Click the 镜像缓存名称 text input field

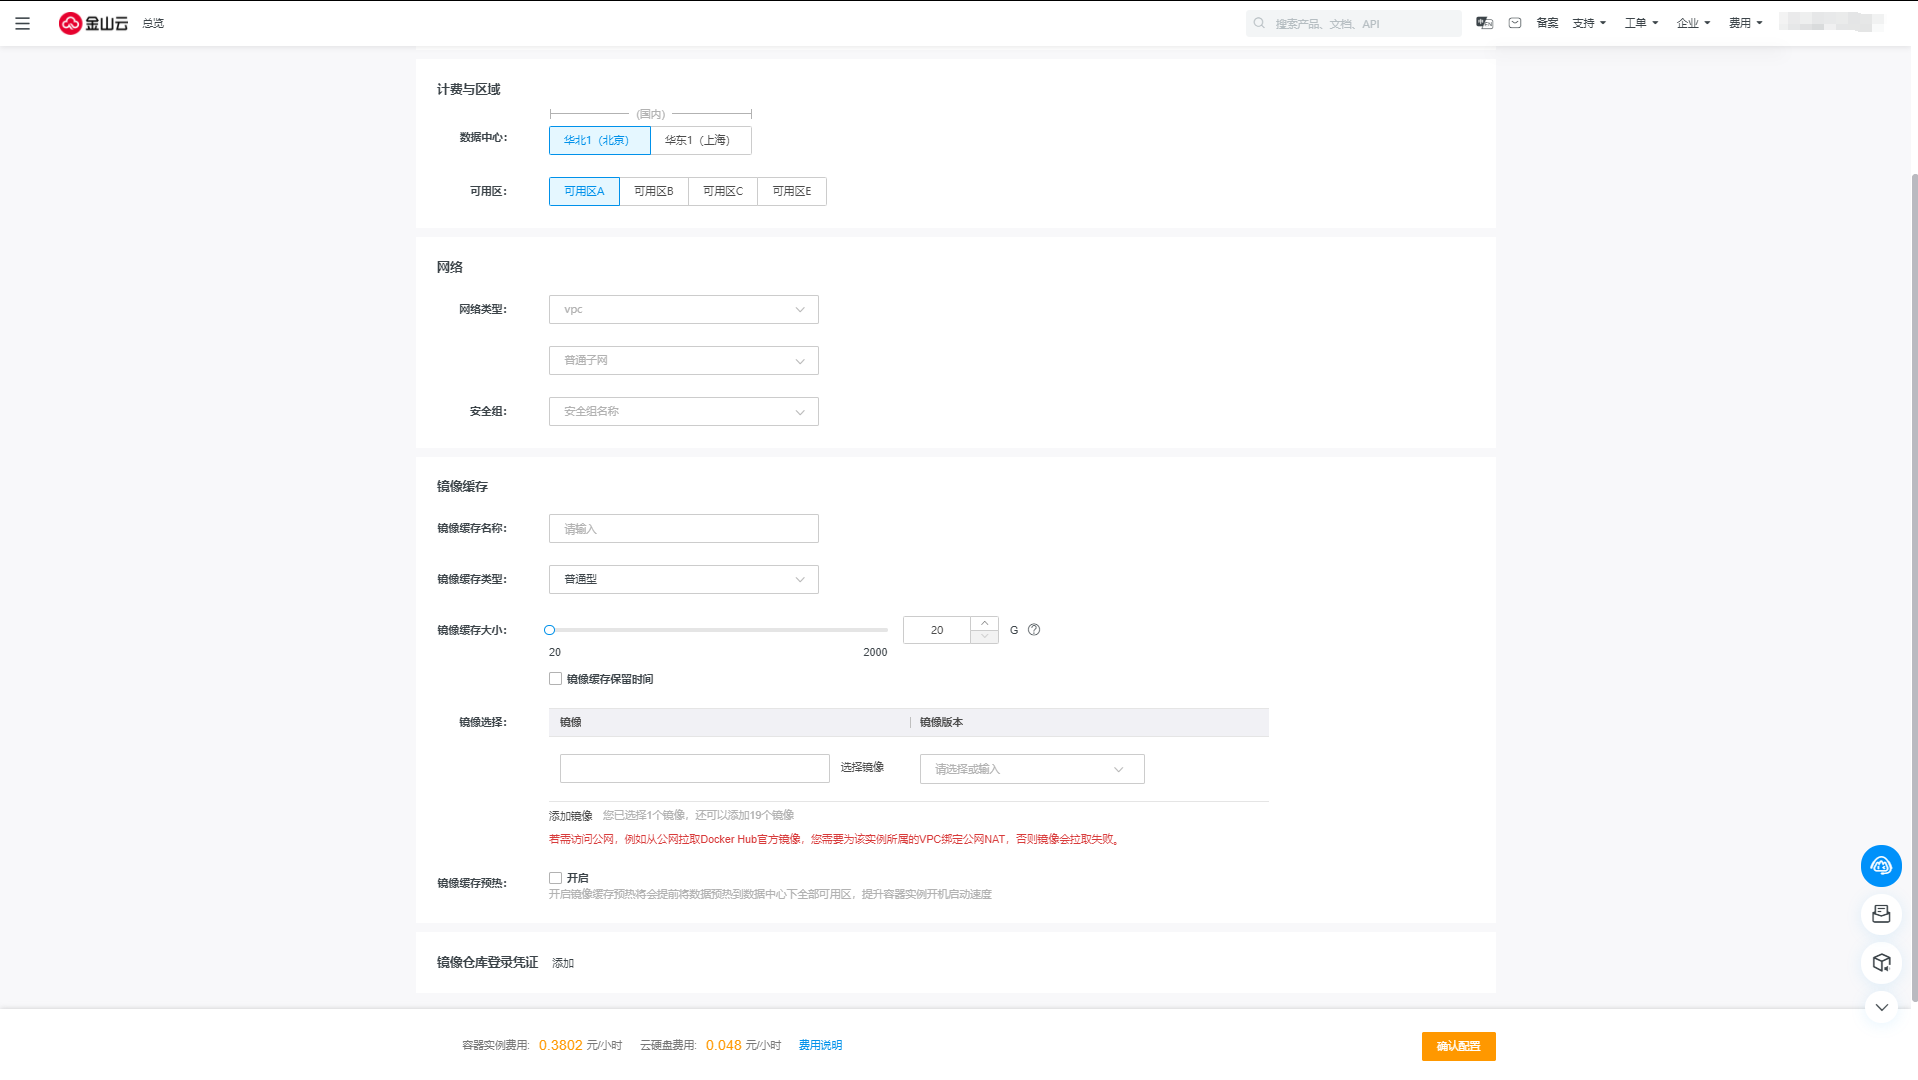click(683, 529)
